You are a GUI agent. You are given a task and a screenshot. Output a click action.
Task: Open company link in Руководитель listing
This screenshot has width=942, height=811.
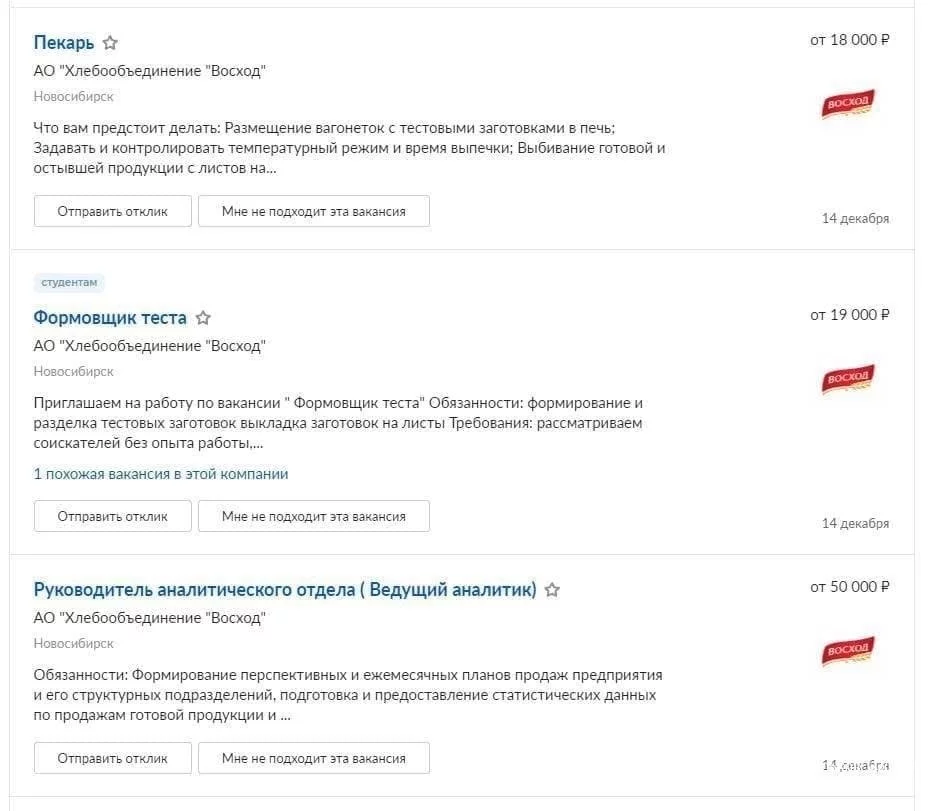coord(150,618)
